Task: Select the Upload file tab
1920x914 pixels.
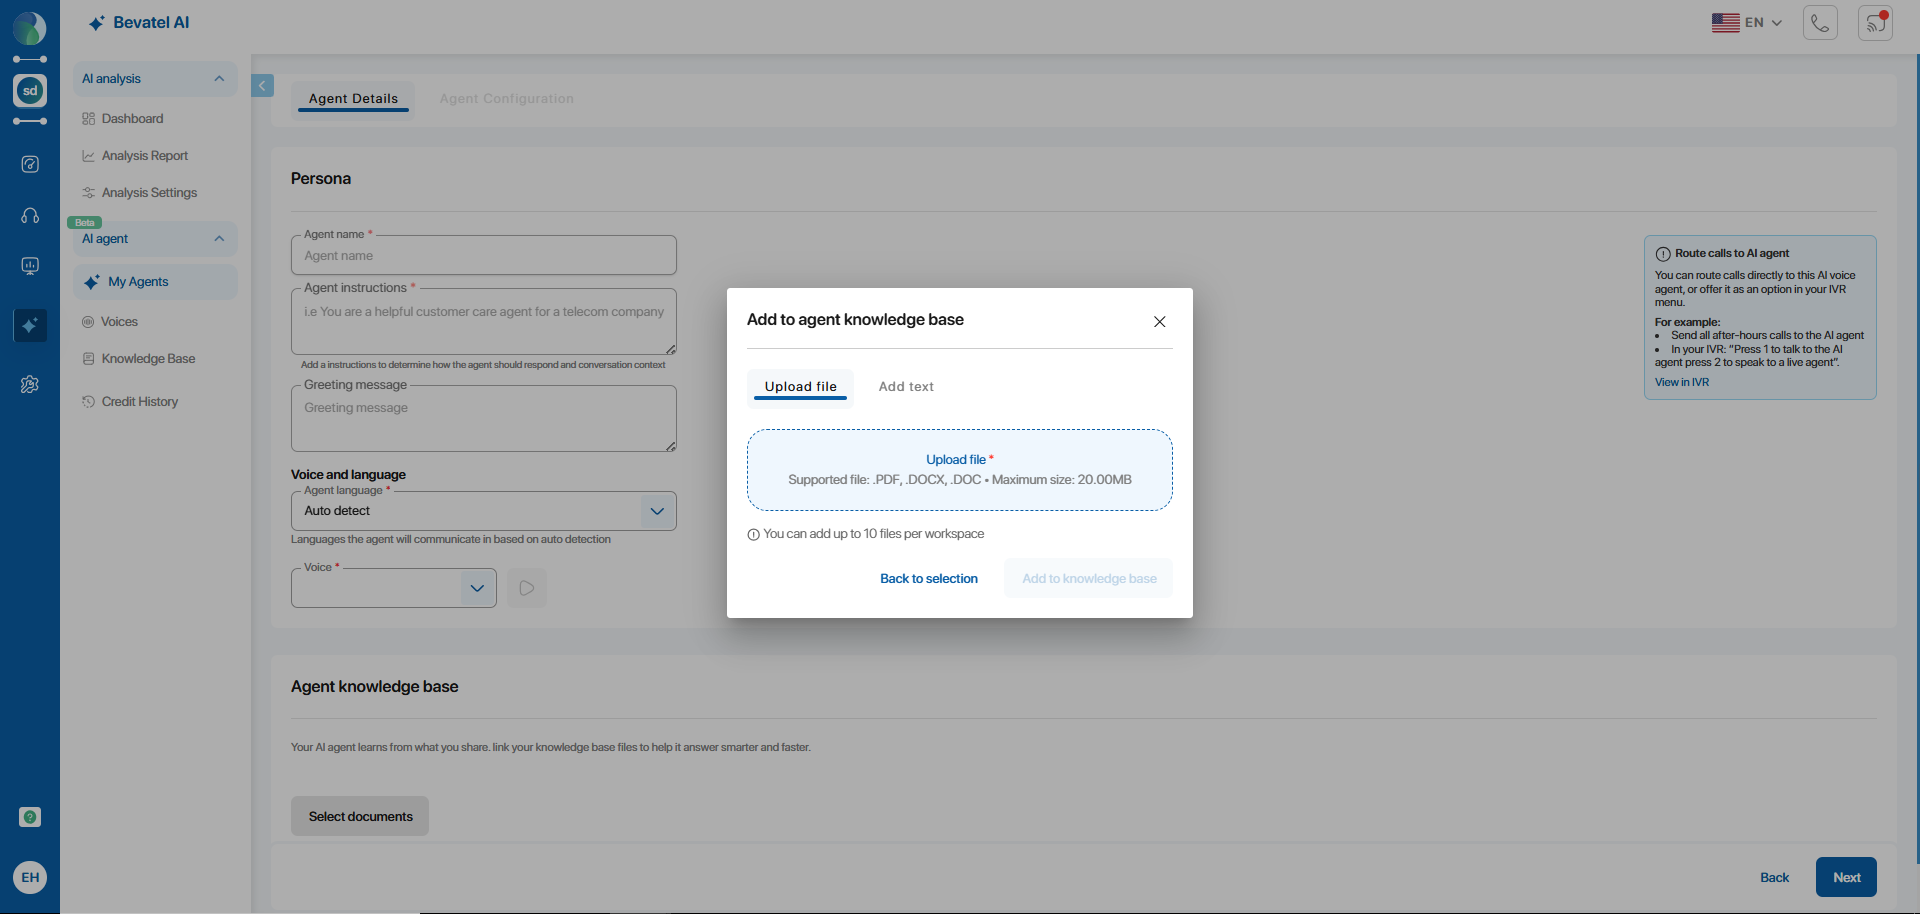Action: tap(800, 387)
